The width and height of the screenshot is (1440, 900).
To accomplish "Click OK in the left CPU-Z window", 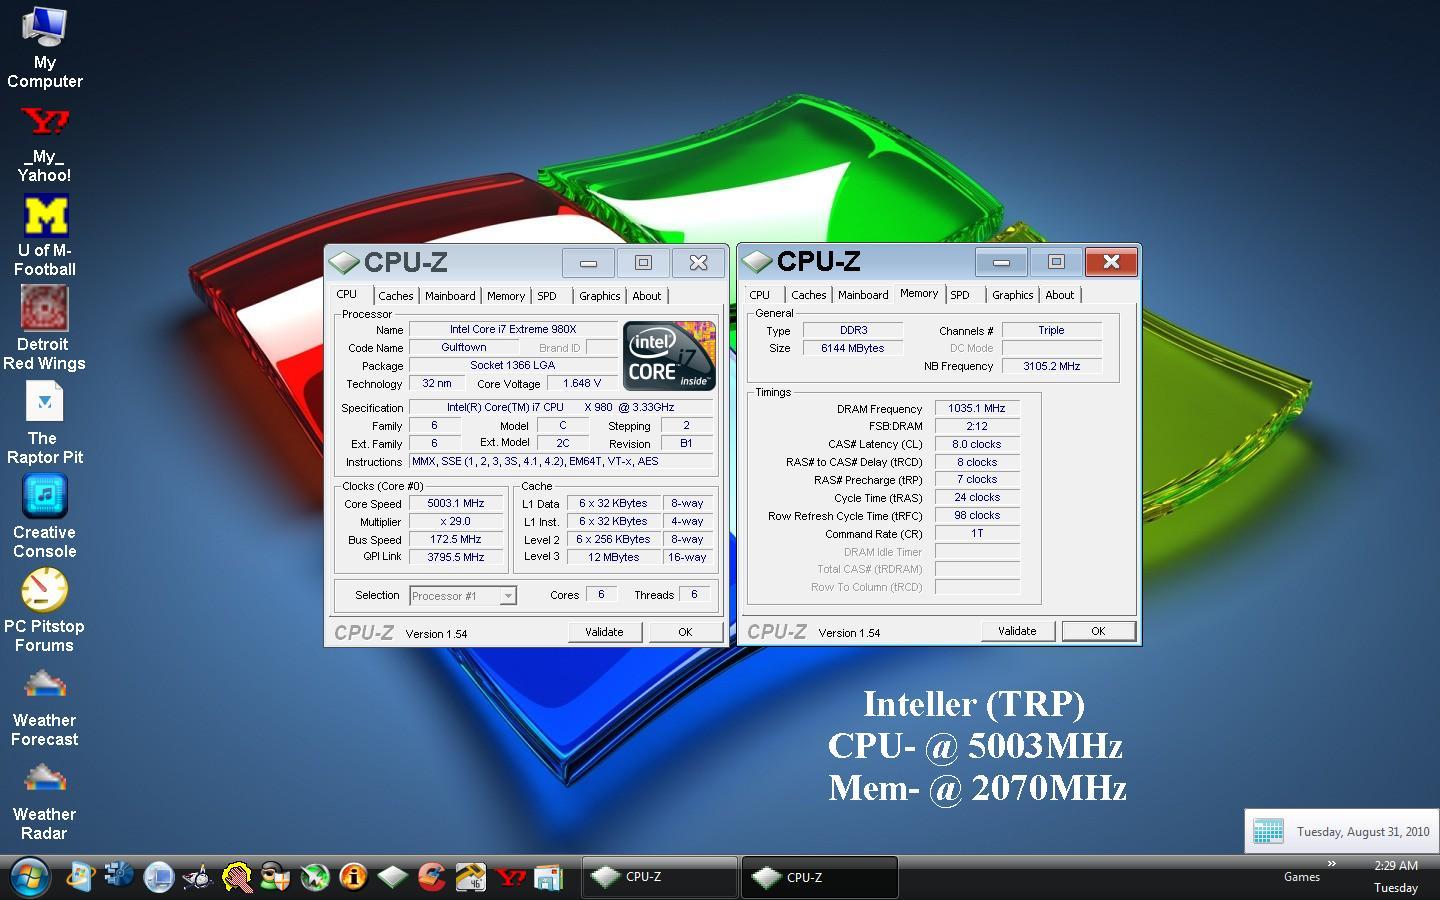I will tap(685, 632).
